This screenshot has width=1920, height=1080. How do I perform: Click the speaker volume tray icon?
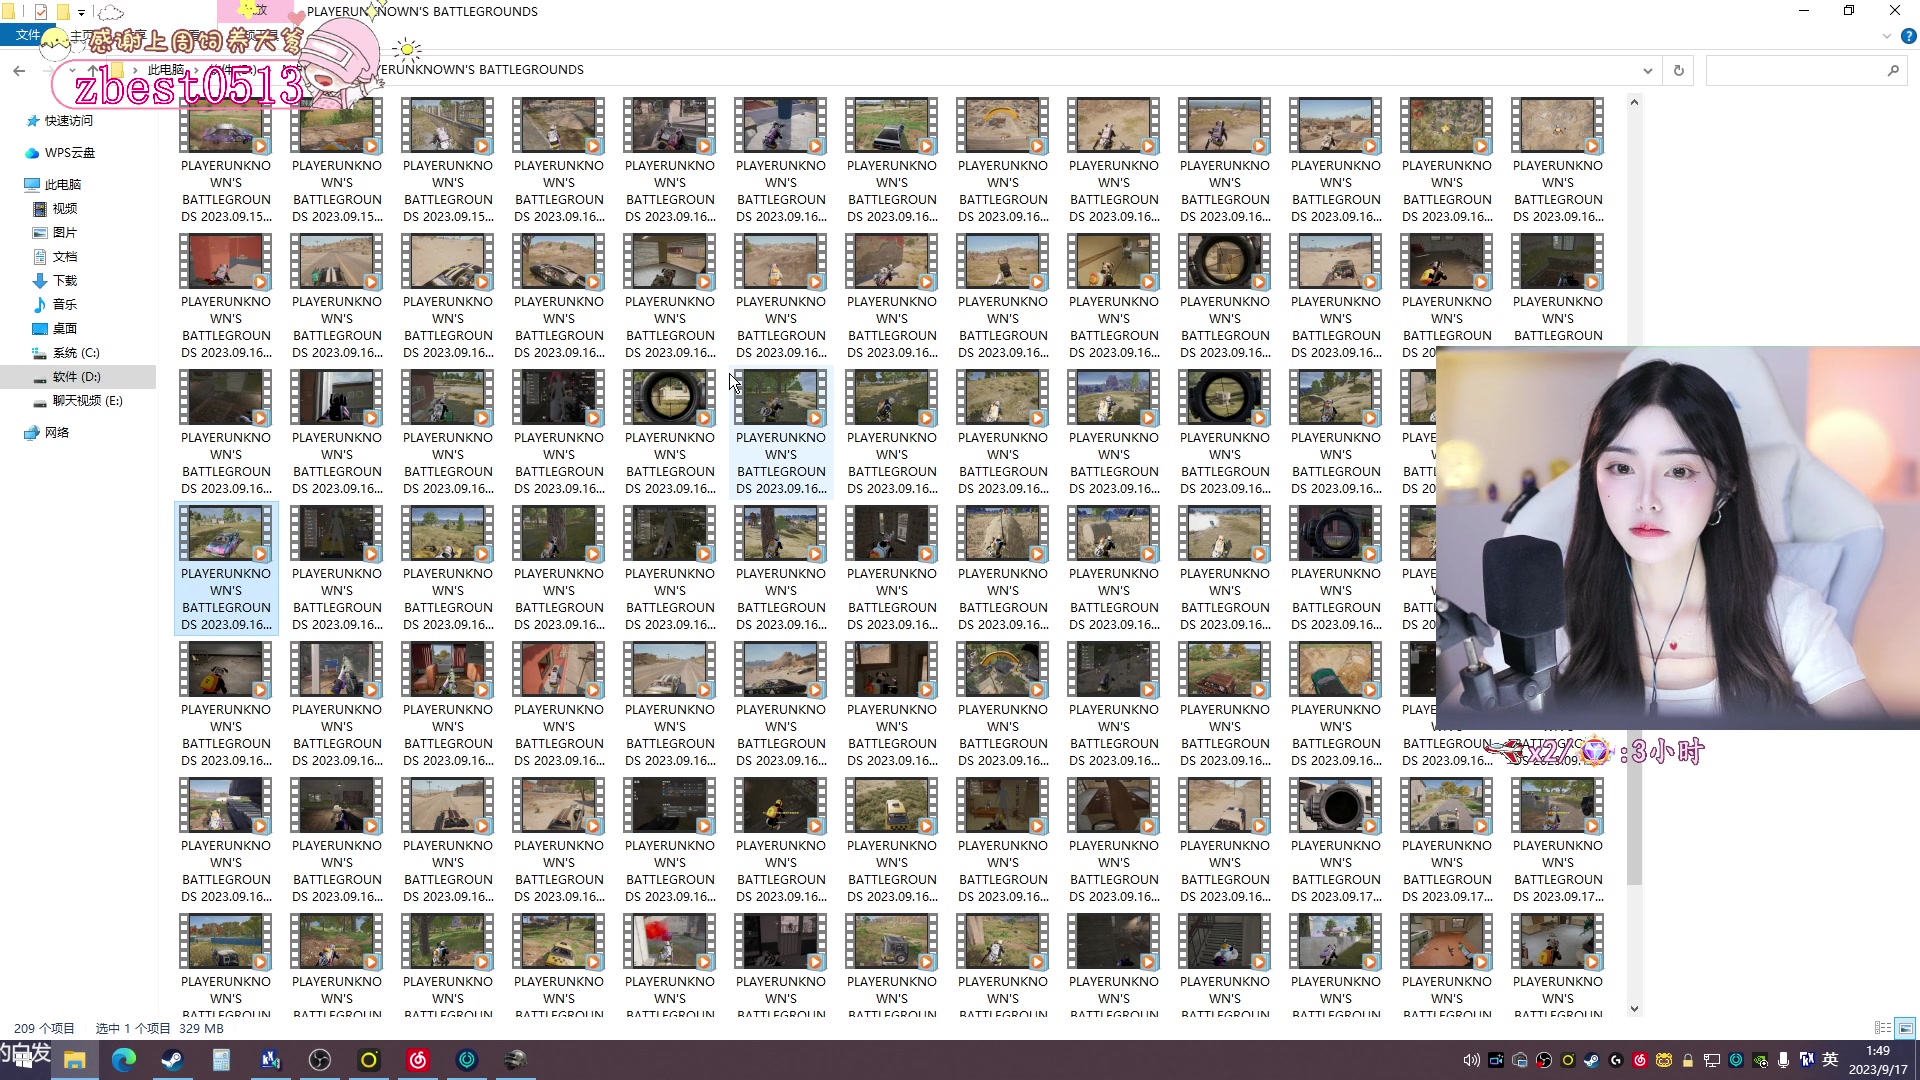click(x=1470, y=1060)
